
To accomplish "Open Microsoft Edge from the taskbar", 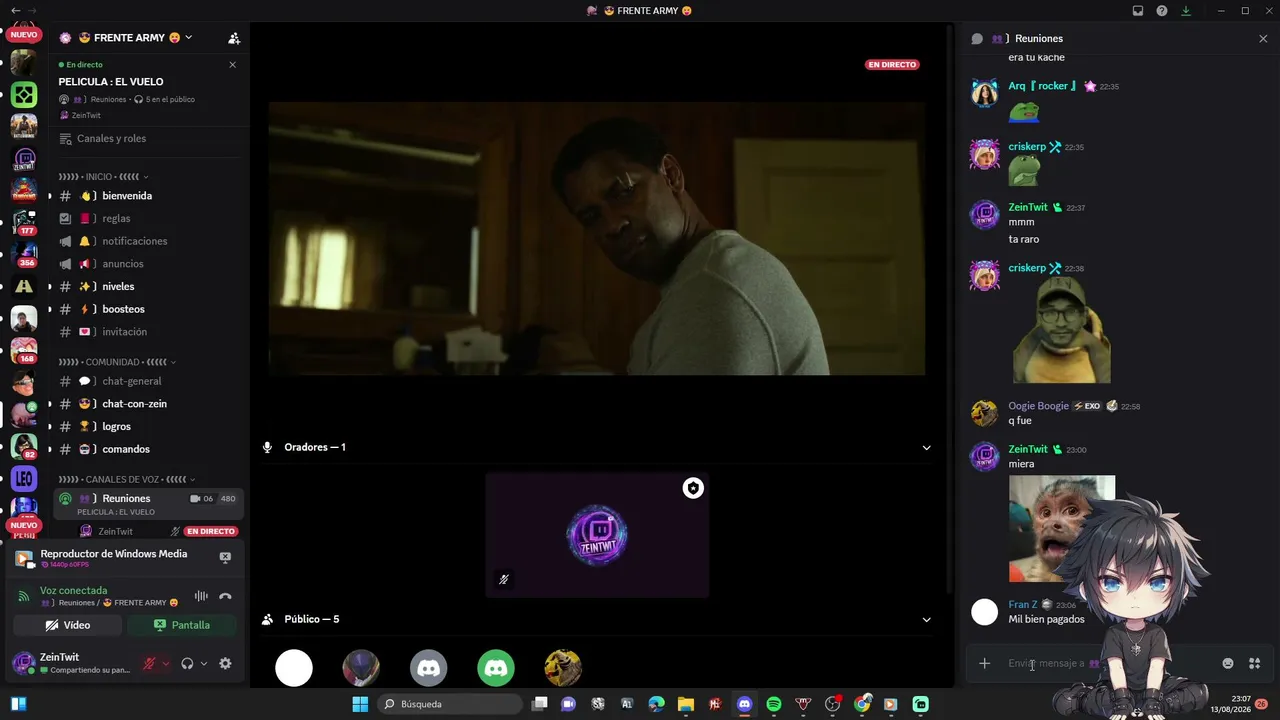I will [x=656, y=704].
